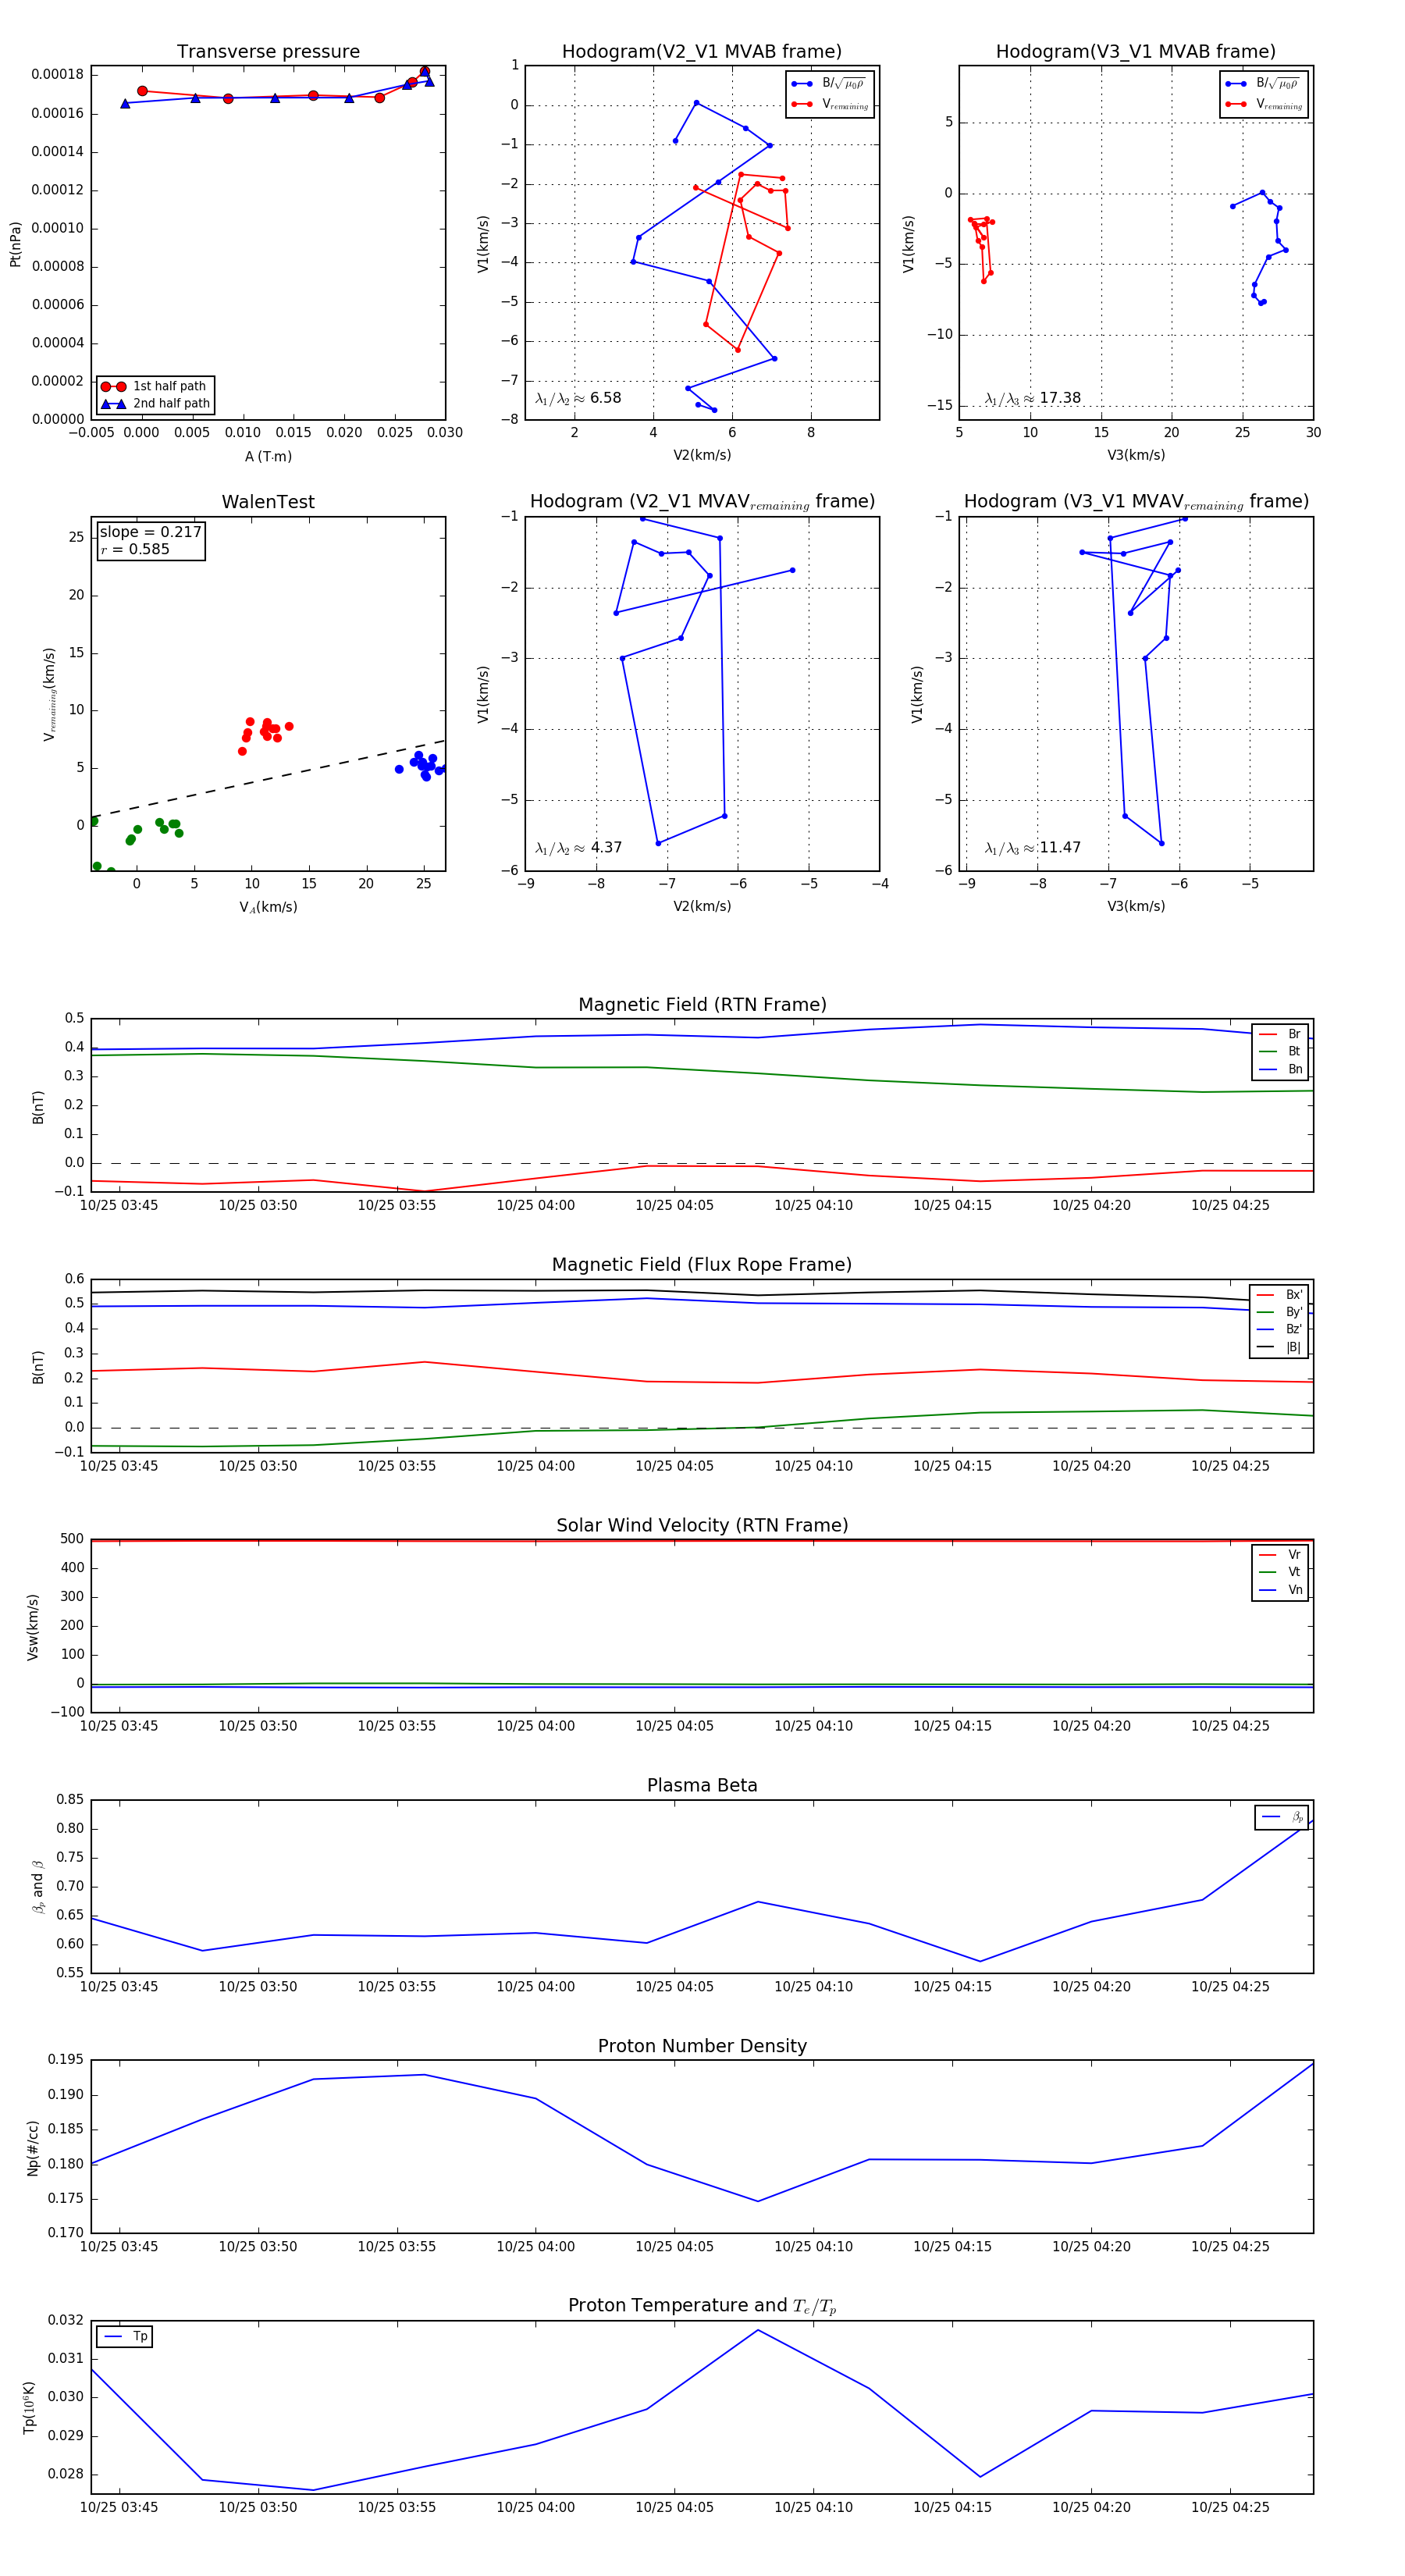Click the λ1/λ3 ≈ 11.47 annotation
The height and width of the screenshot is (2576, 1405).
tap(1032, 848)
